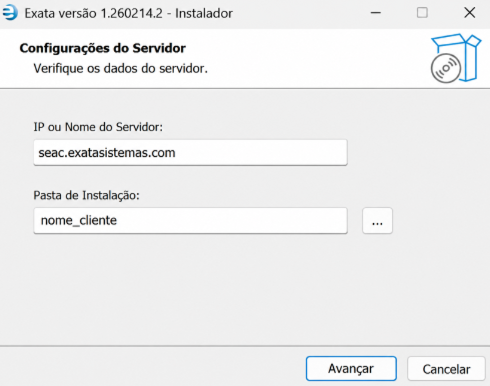
Task: Click the Avançar button
Action: click(351, 369)
